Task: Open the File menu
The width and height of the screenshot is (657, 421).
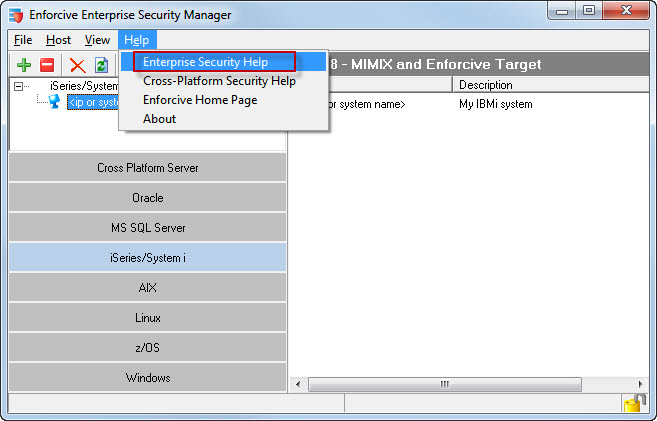Action: click(x=23, y=40)
